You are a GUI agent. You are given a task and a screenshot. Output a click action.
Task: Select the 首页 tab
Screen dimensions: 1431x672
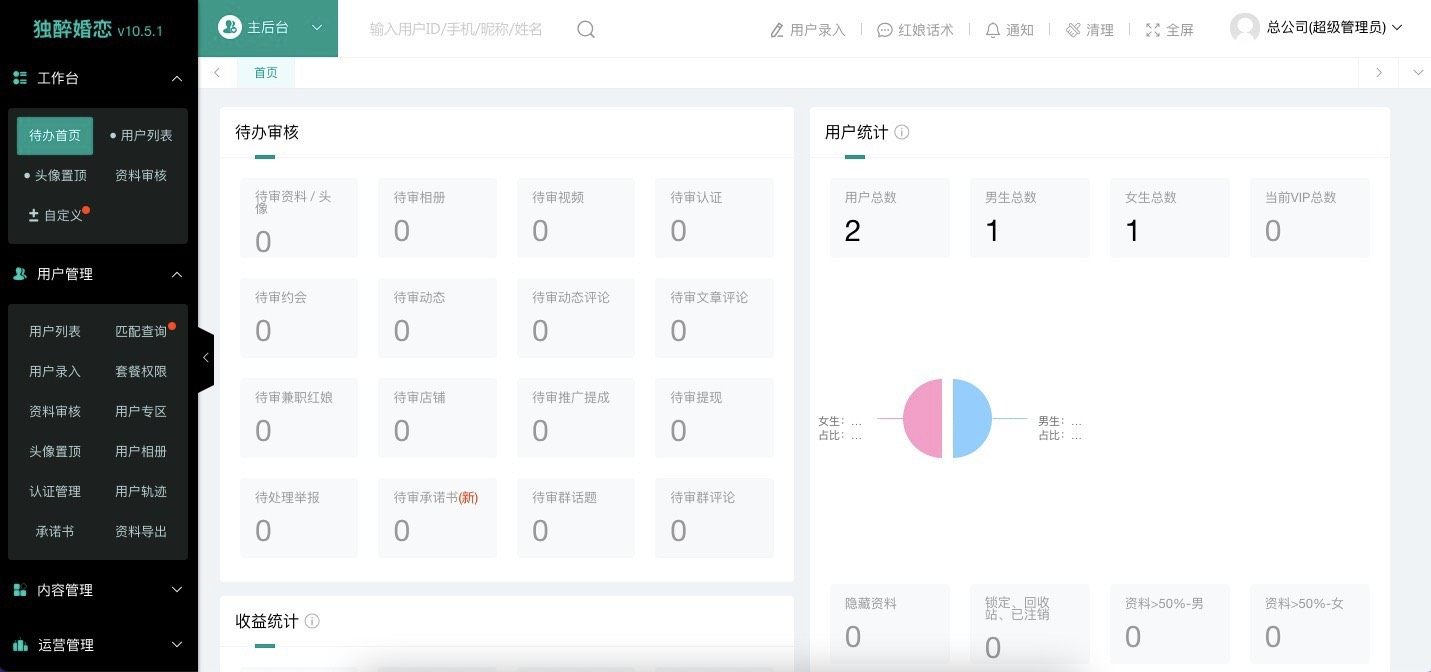[266, 72]
